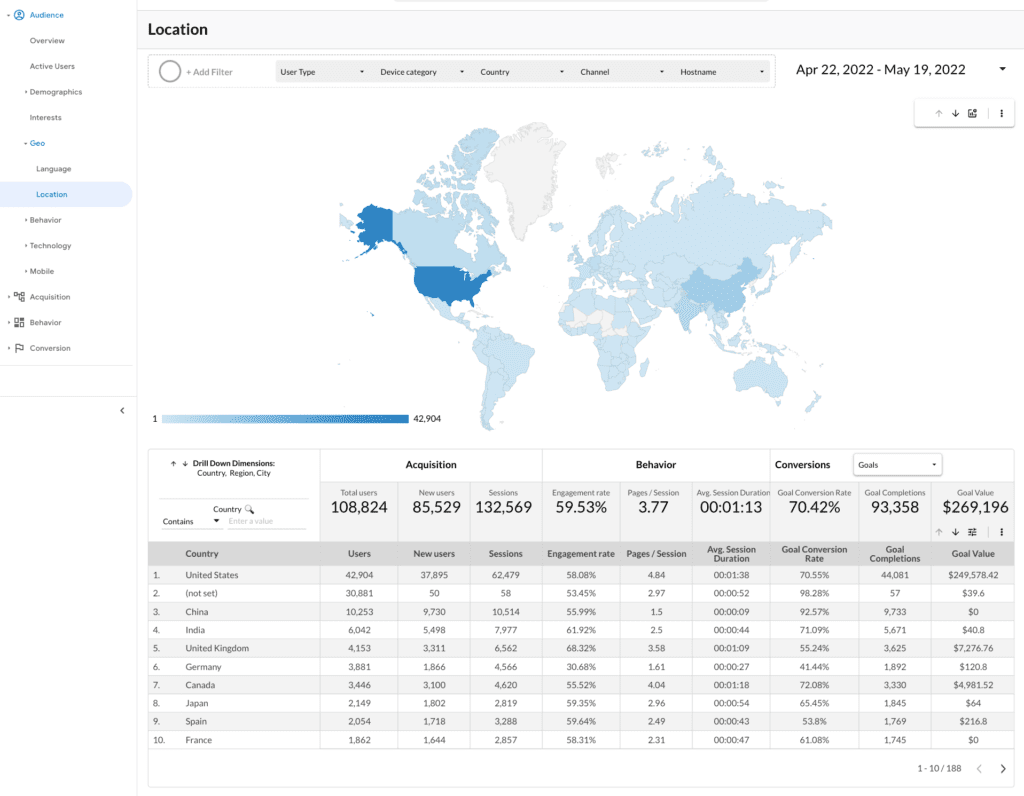The image size is (1024, 796).
Task: Open the three-dot menu next to the table
Action: pyautogui.click(x=1000, y=531)
